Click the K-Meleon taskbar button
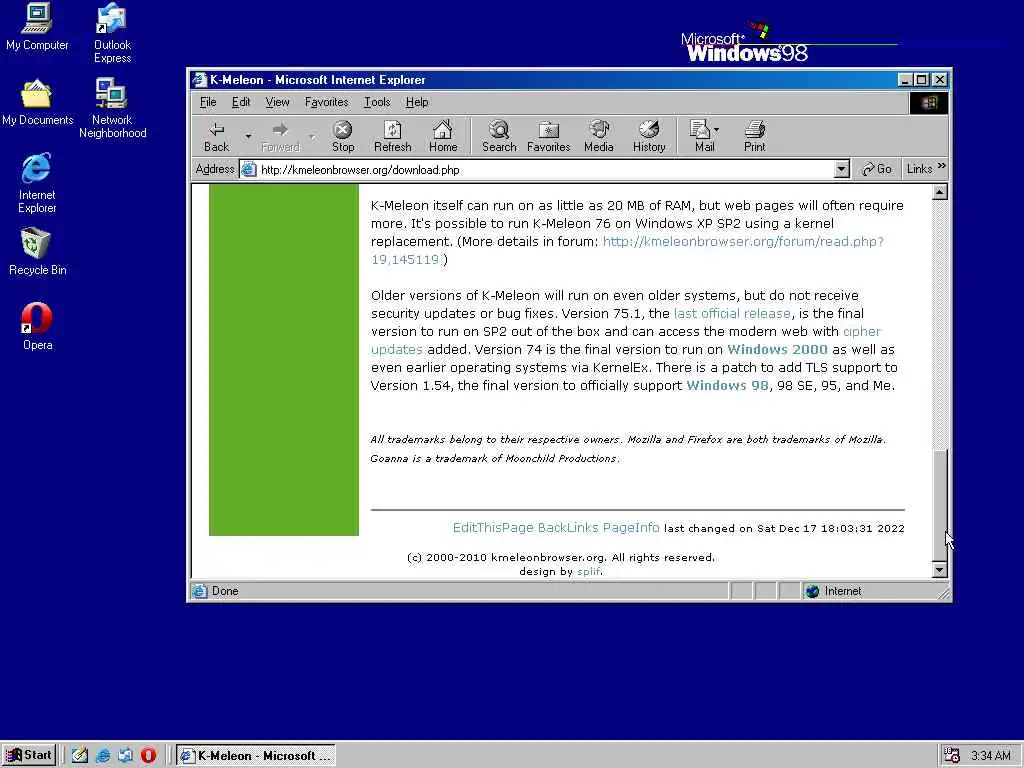 pyautogui.click(x=256, y=756)
